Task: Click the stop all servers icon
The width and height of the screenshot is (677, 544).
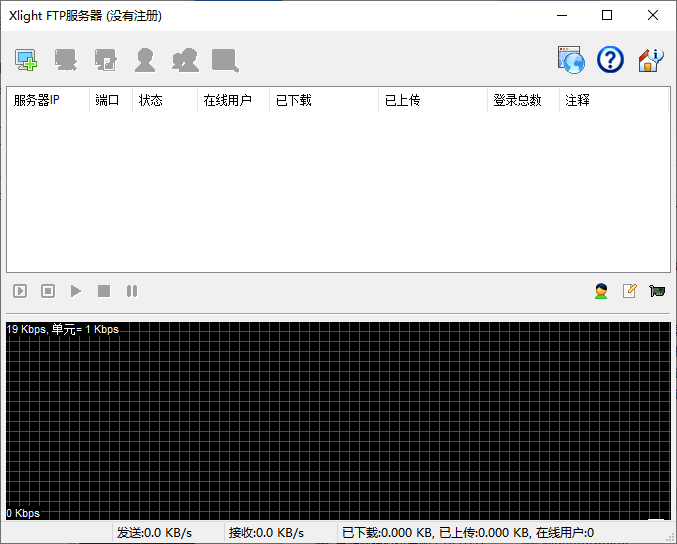Action: pos(48,291)
